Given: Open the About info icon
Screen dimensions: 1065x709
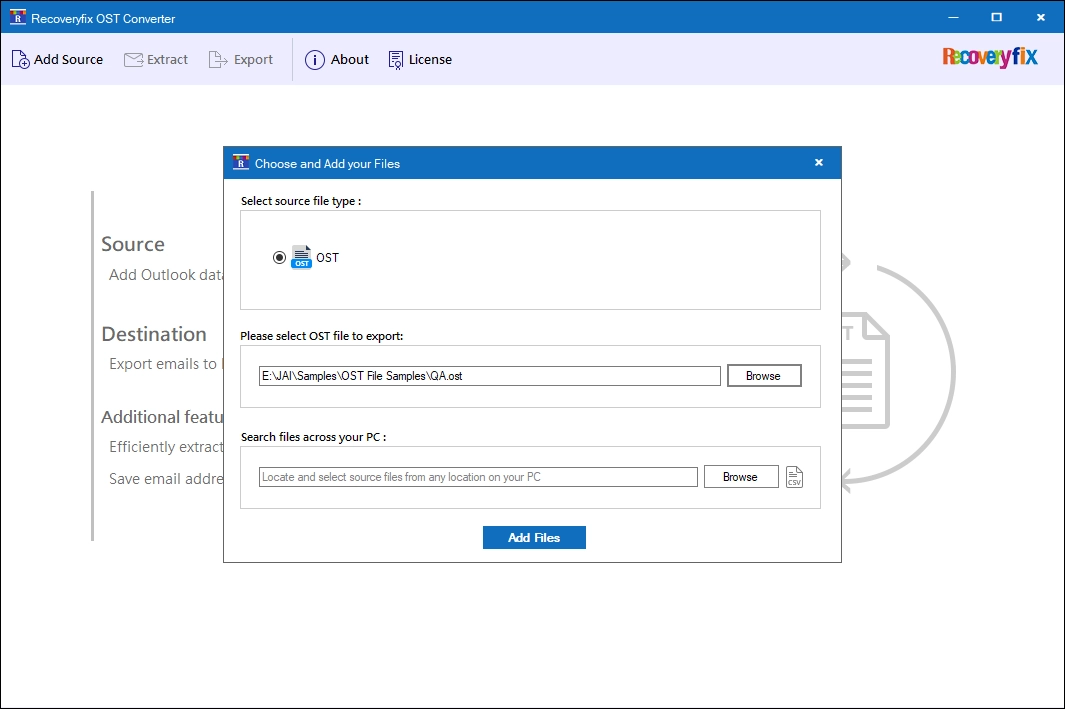Looking at the screenshot, I should (314, 60).
